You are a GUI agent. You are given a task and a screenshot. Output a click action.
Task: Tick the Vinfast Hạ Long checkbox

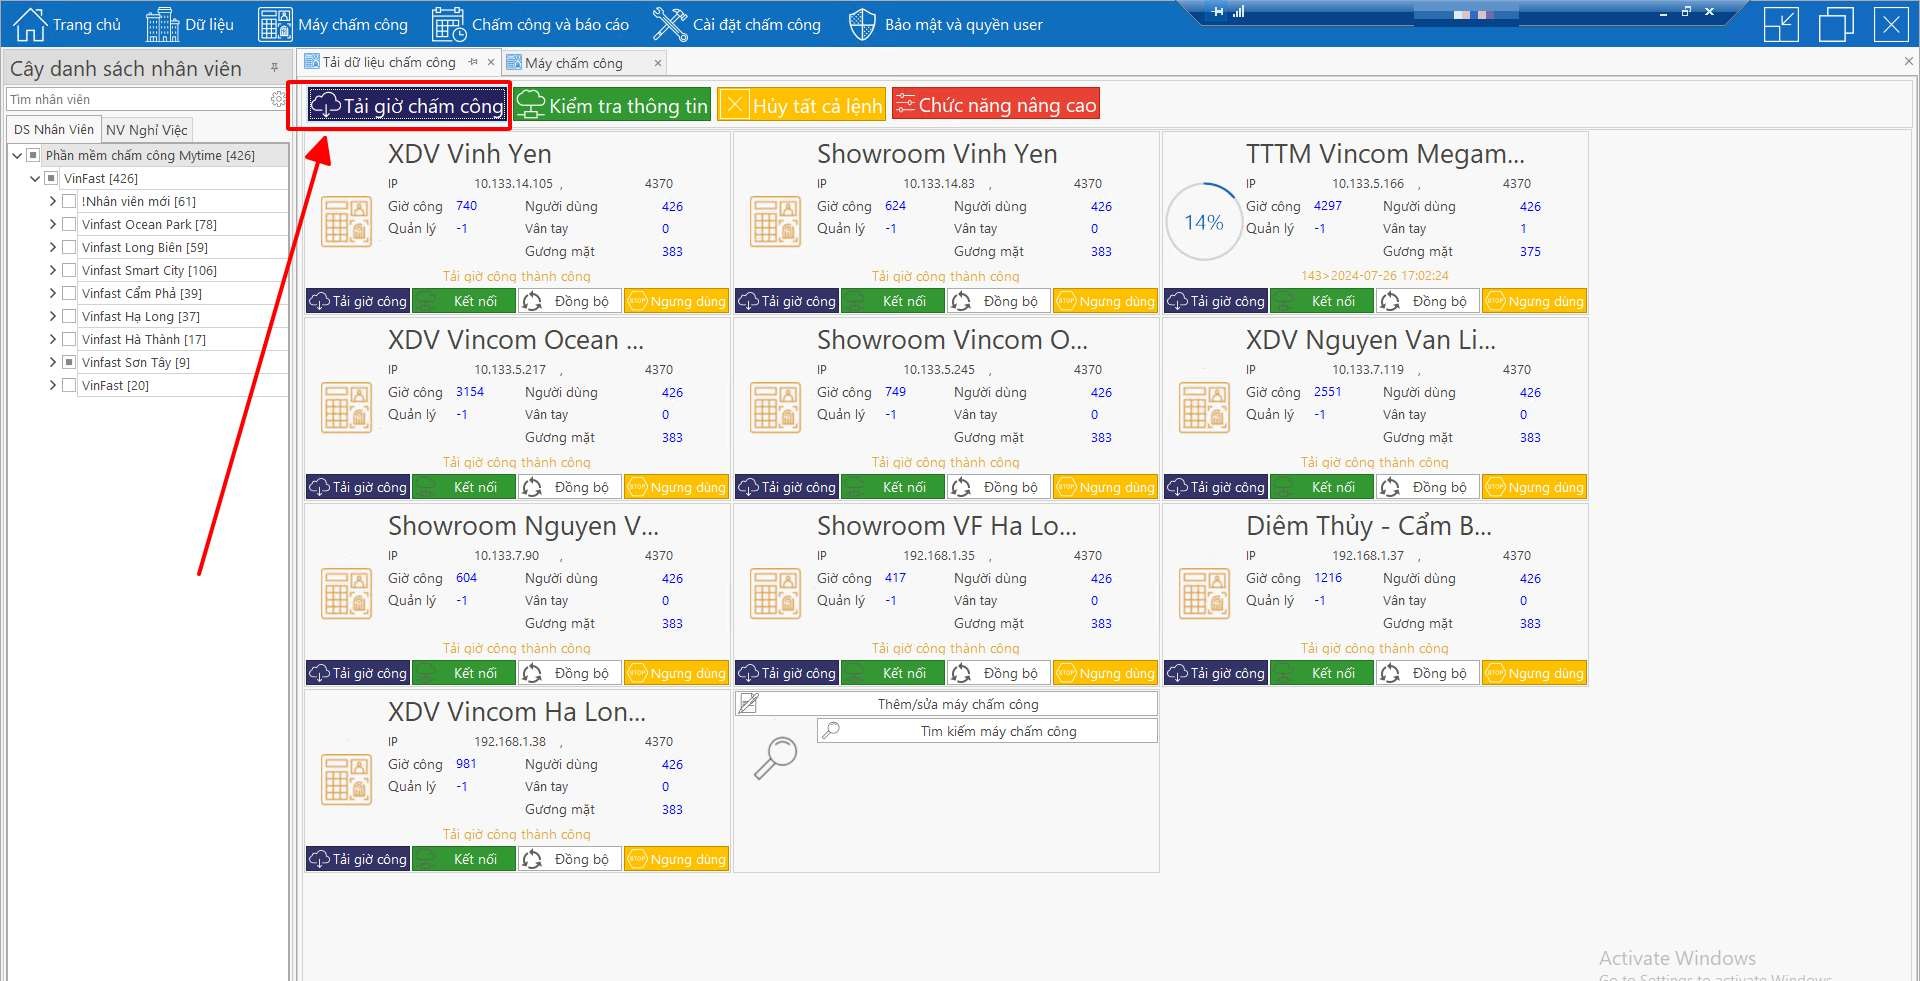pyautogui.click(x=69, y=316)
